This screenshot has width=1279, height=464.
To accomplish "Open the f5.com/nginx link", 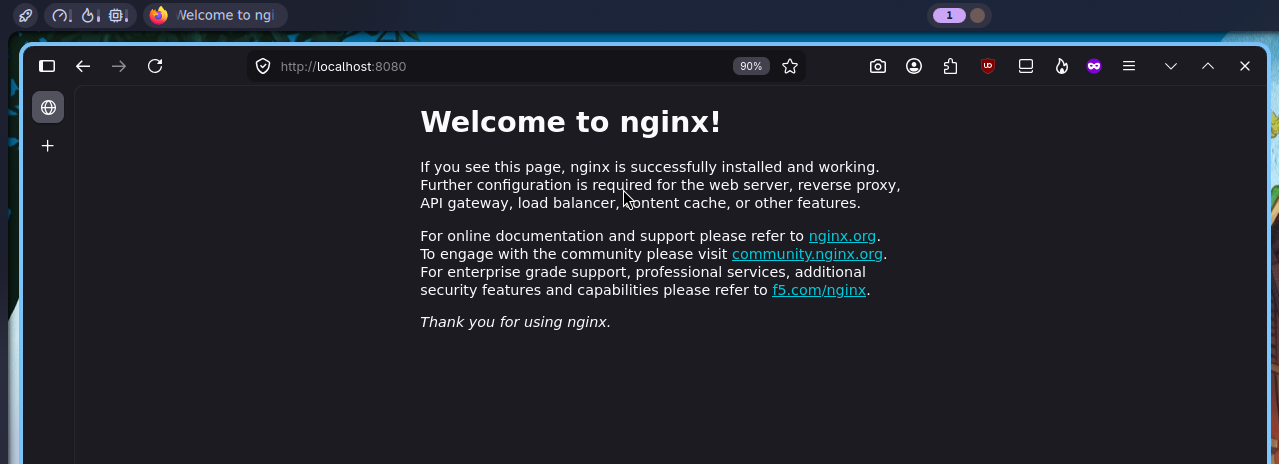I will click(819, 290).
